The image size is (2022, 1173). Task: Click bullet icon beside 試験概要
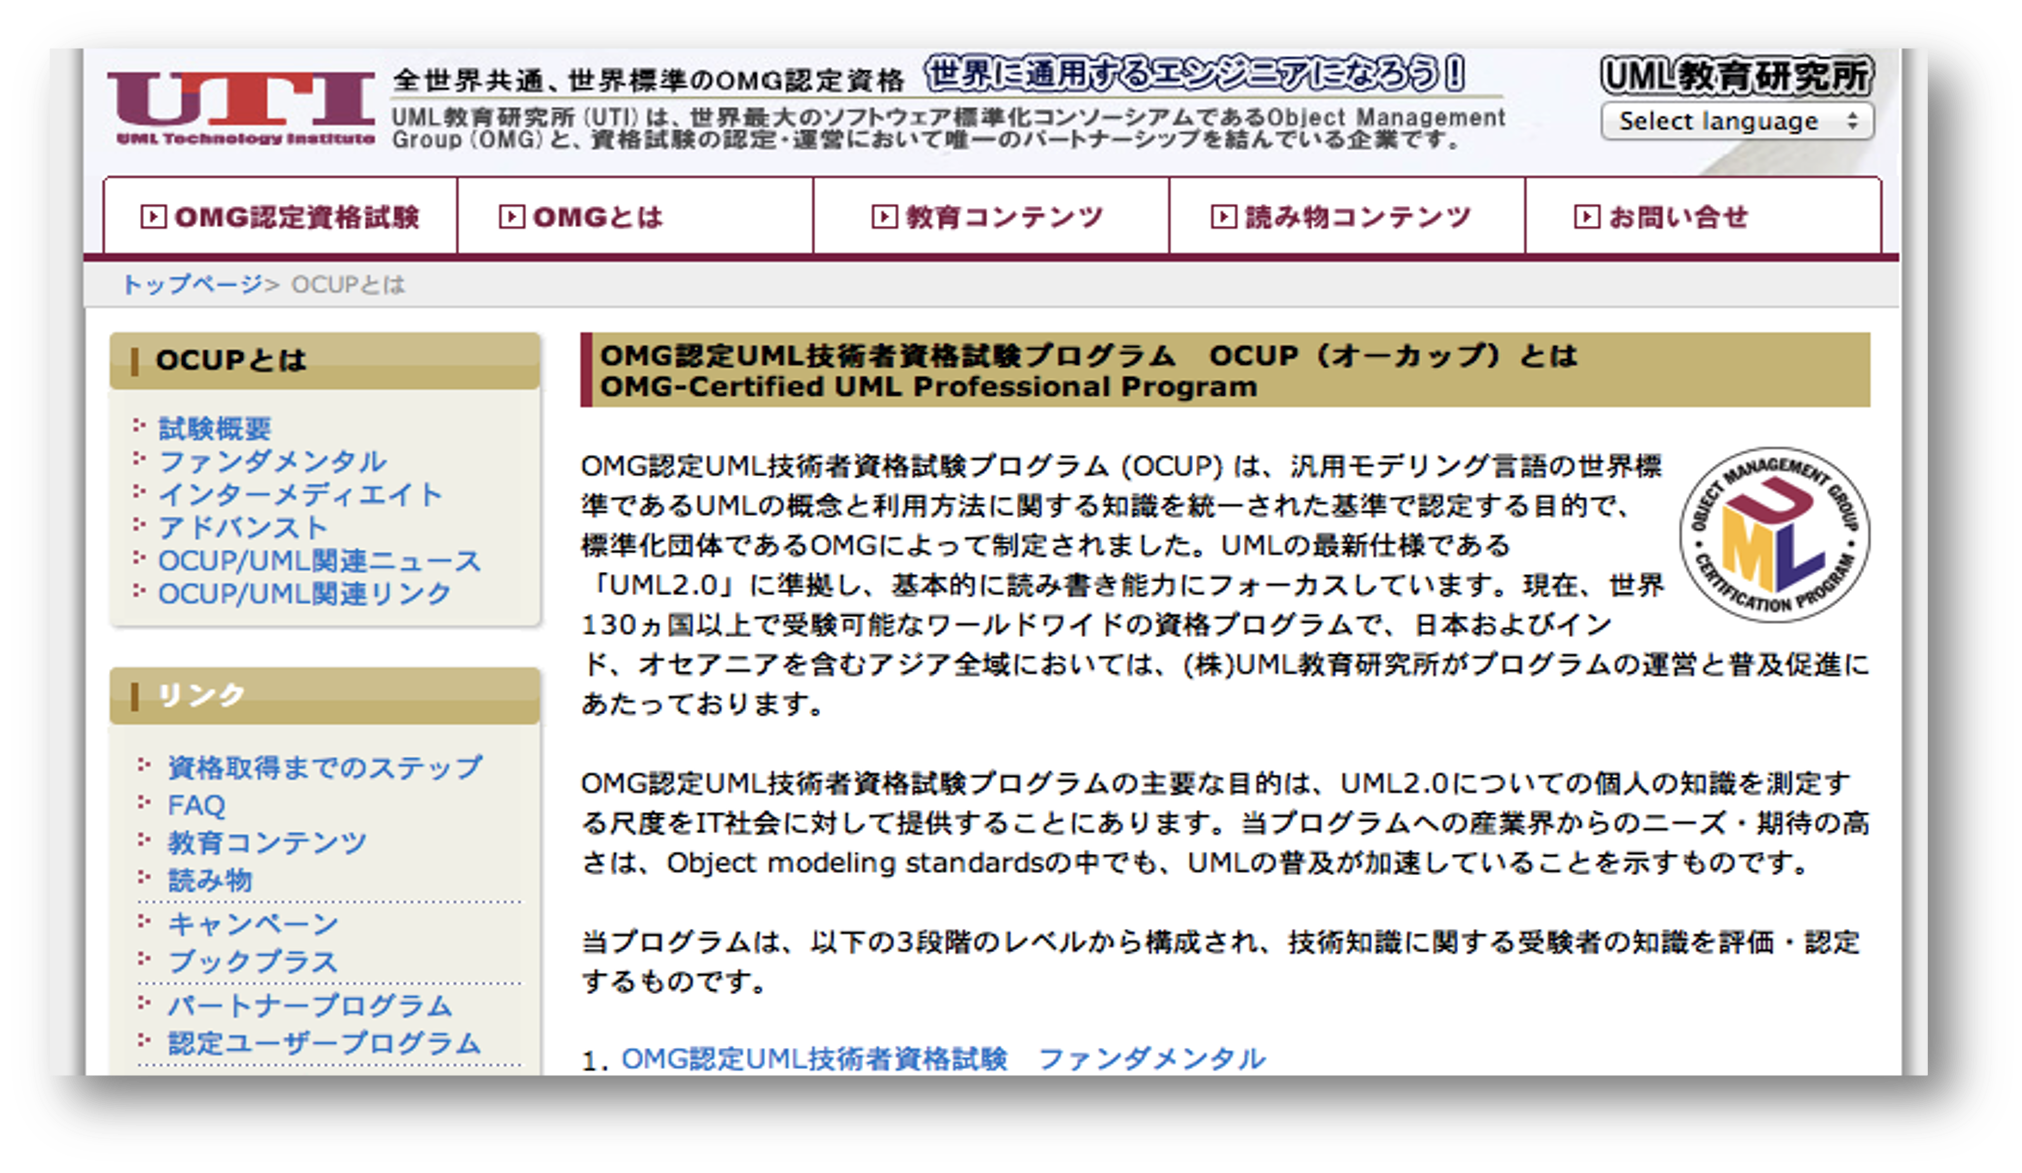click(139, 426)
